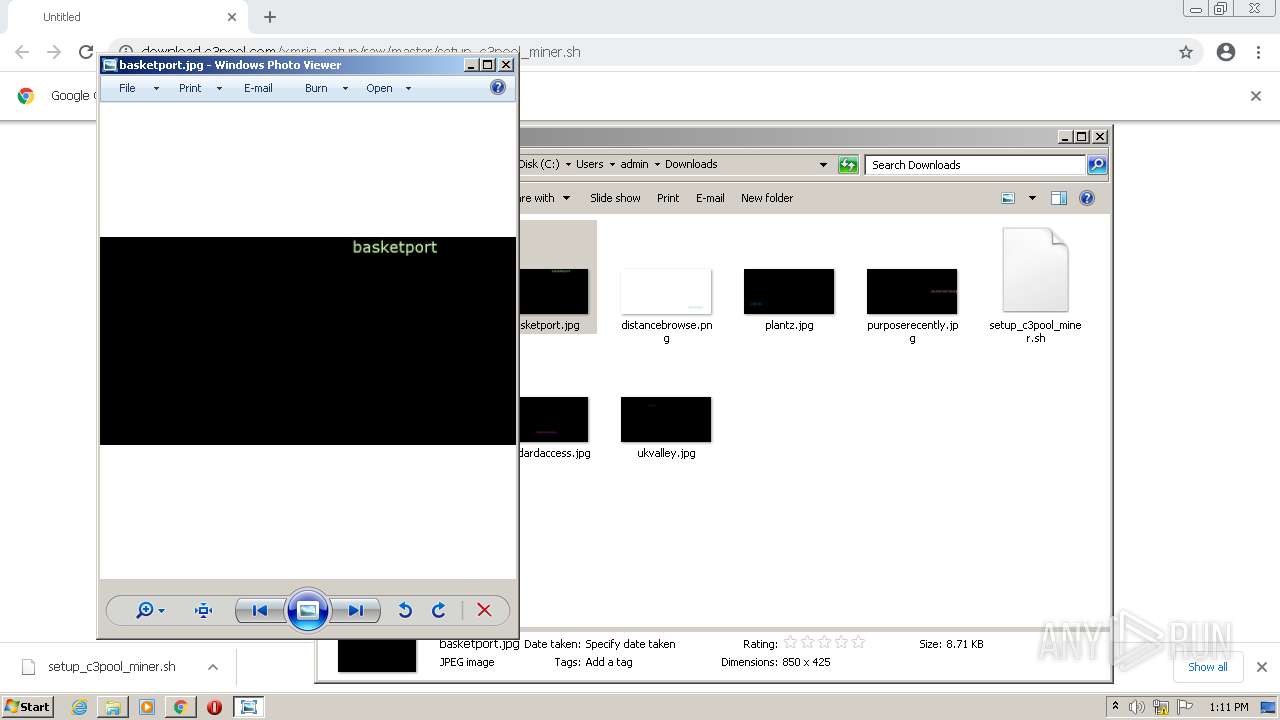Image resolution: width=1280 pixels, height=720 pixels.
Task: Refresh the Explorer address bar
Action: coord(848,165)
